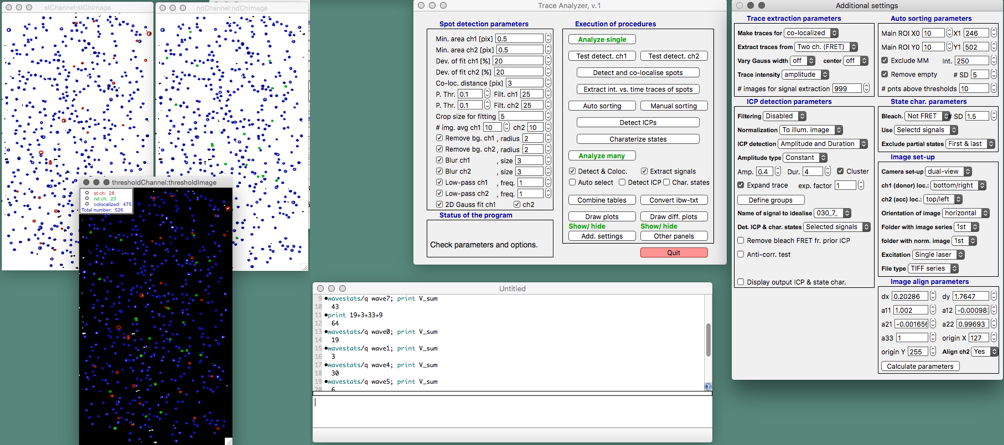
Task: Toggle the Blur ch1 checkbox
Action: point(439,160)
